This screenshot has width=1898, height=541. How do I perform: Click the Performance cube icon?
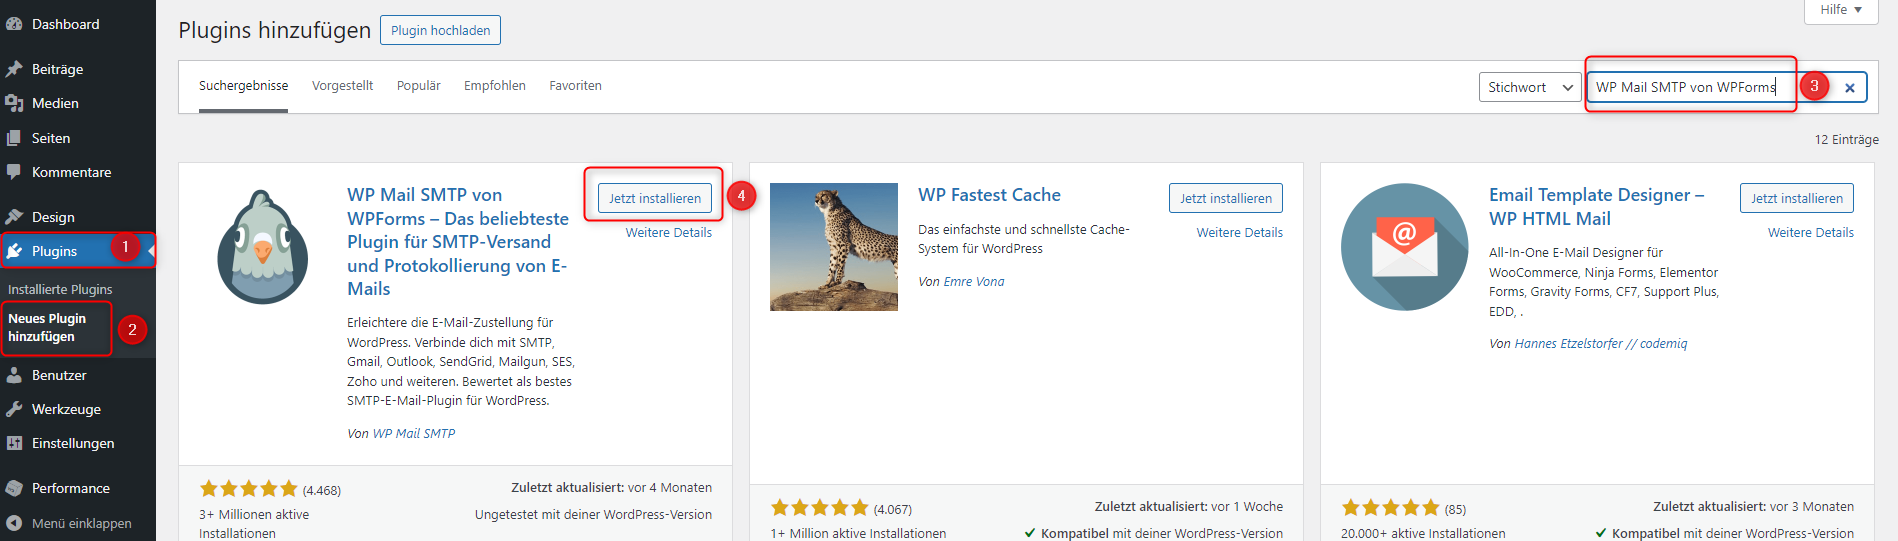coord(14,488)
